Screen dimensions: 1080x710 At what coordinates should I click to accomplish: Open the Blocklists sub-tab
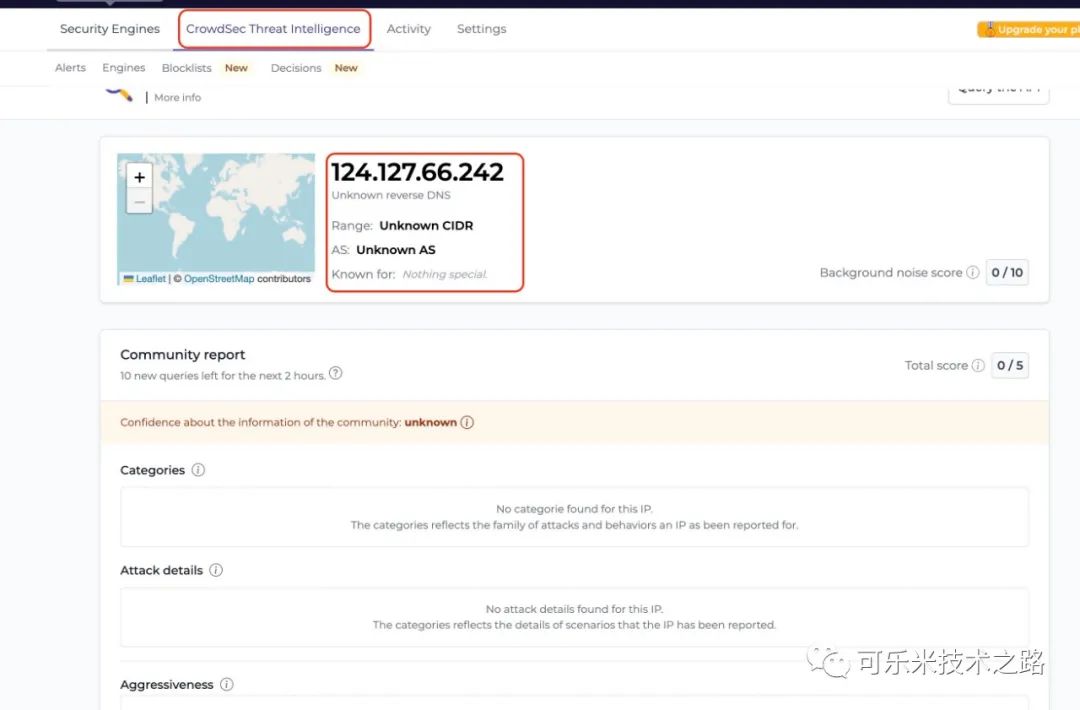[x=186, y=67]
